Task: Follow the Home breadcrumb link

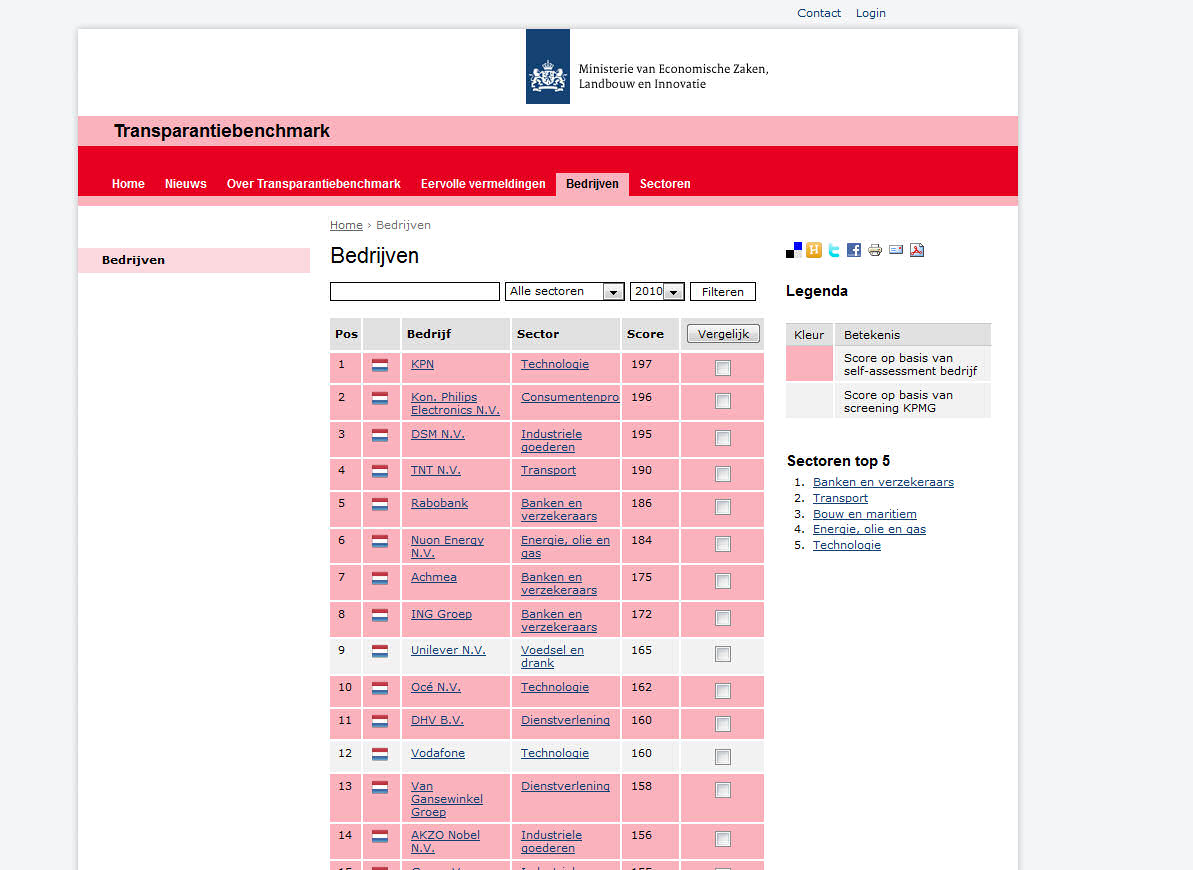Action: coord(346,225)
